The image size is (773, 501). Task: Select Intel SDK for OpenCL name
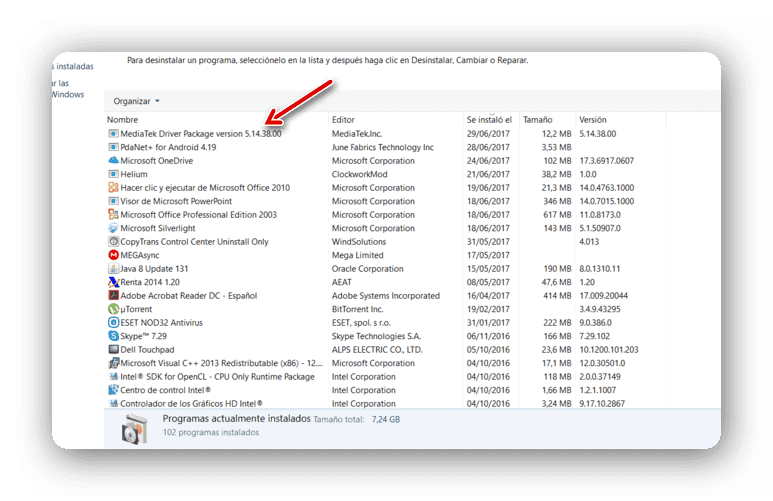[x=217, y=377]
